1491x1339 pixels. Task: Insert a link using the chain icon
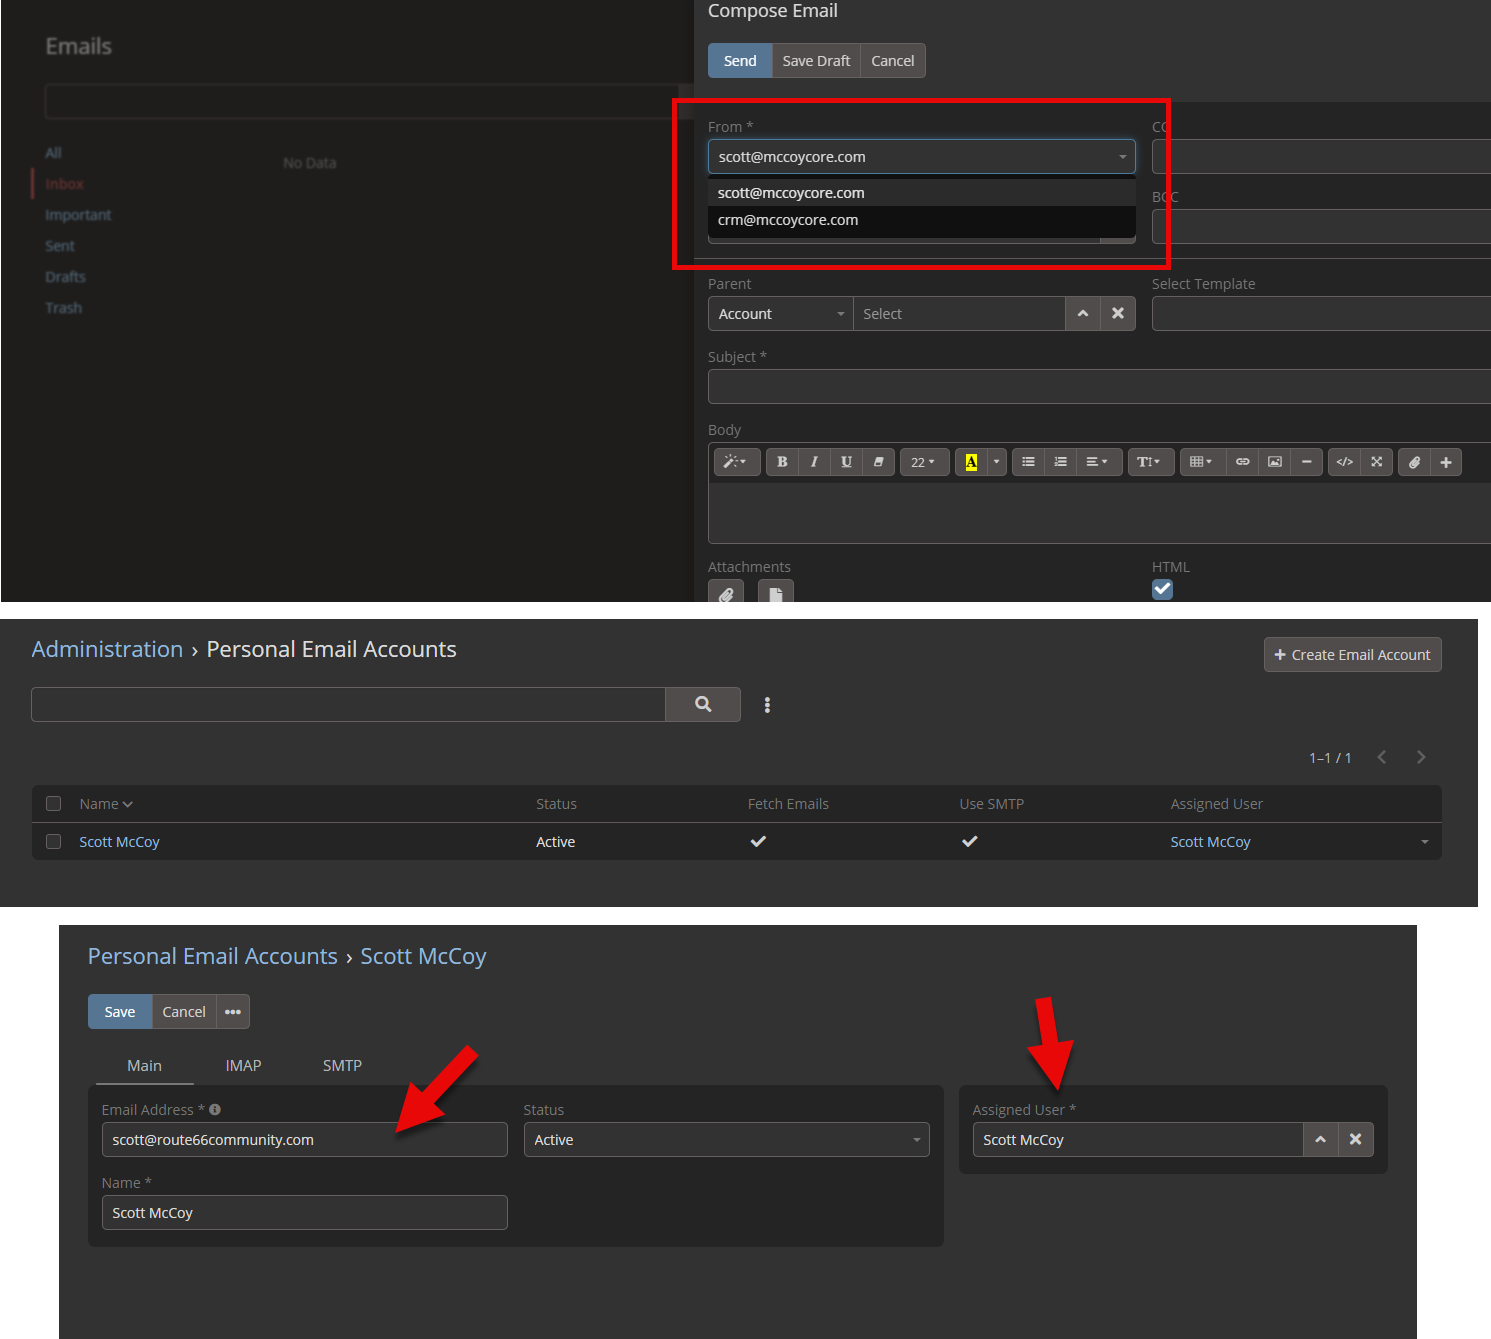click(x=1242, y=462)
